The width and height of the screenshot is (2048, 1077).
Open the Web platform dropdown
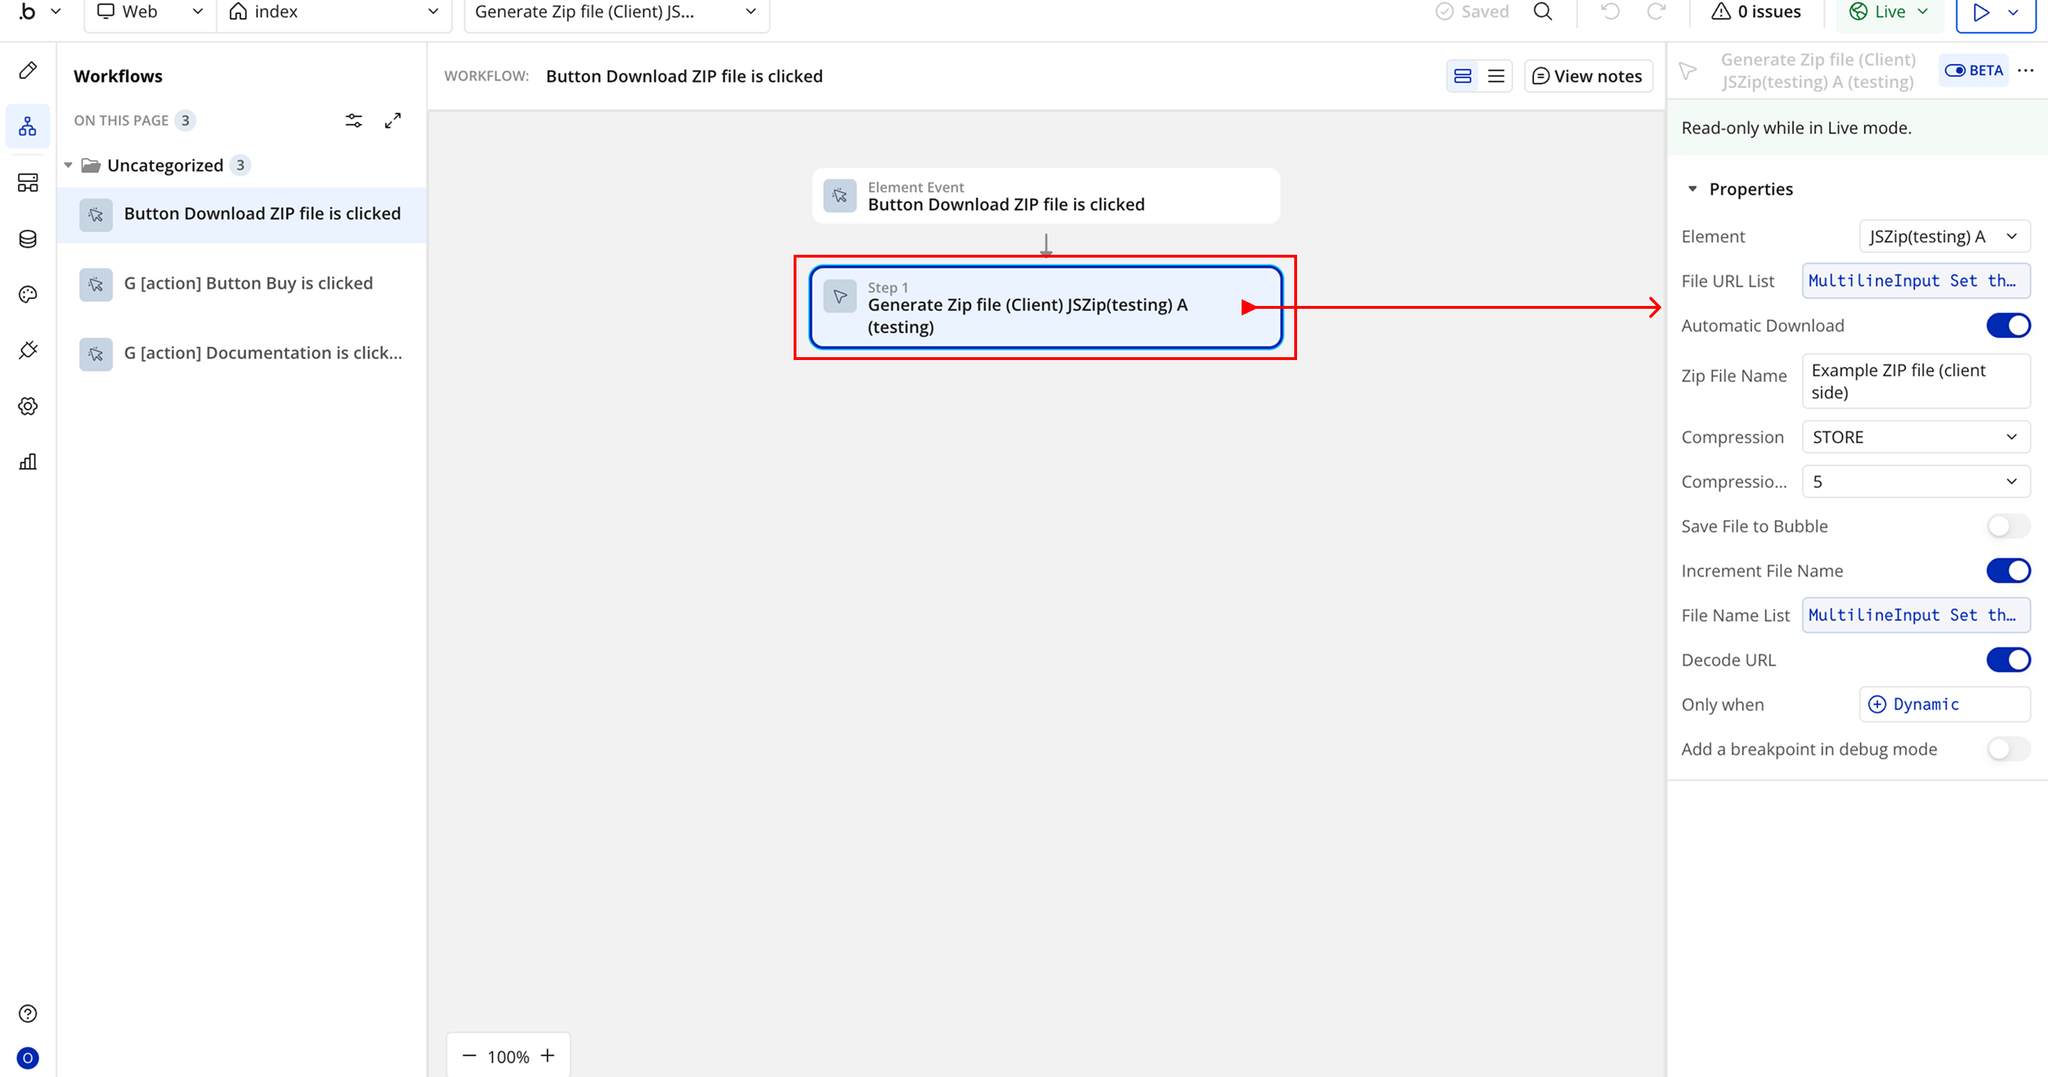pyautogui.click(x=149, y=12)
